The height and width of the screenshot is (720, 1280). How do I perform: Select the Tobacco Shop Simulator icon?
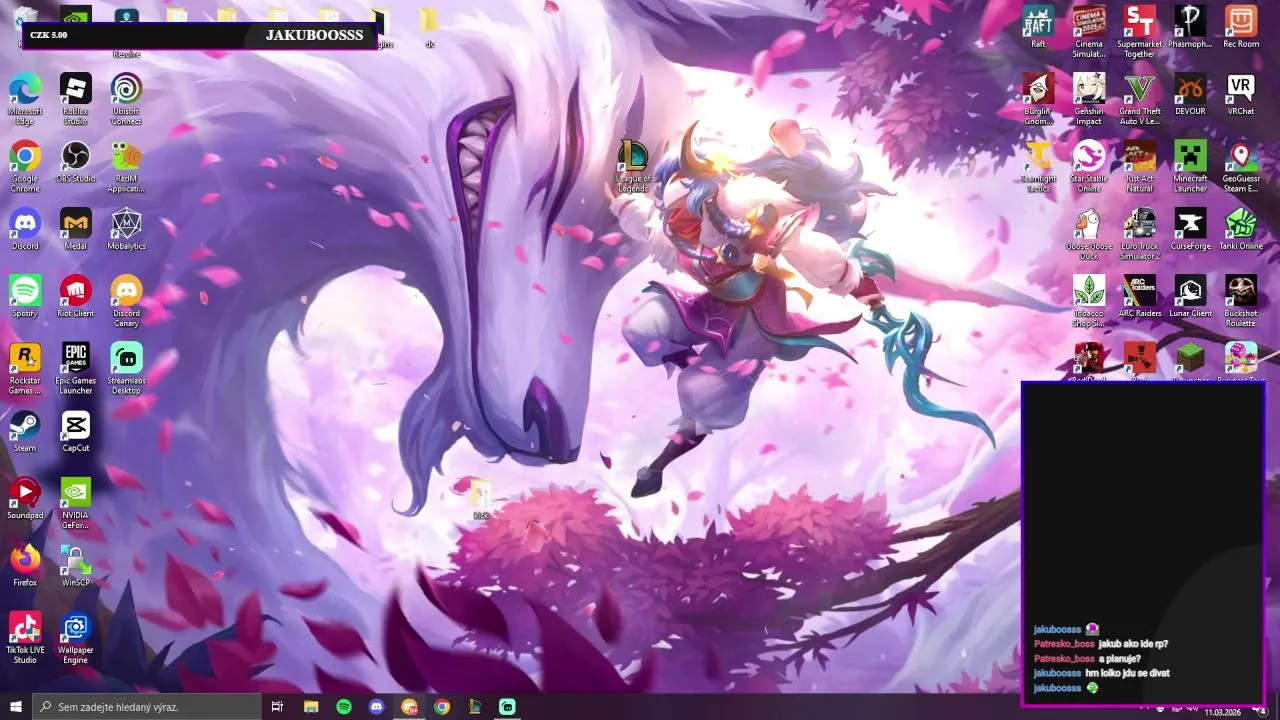(1089, 300)
